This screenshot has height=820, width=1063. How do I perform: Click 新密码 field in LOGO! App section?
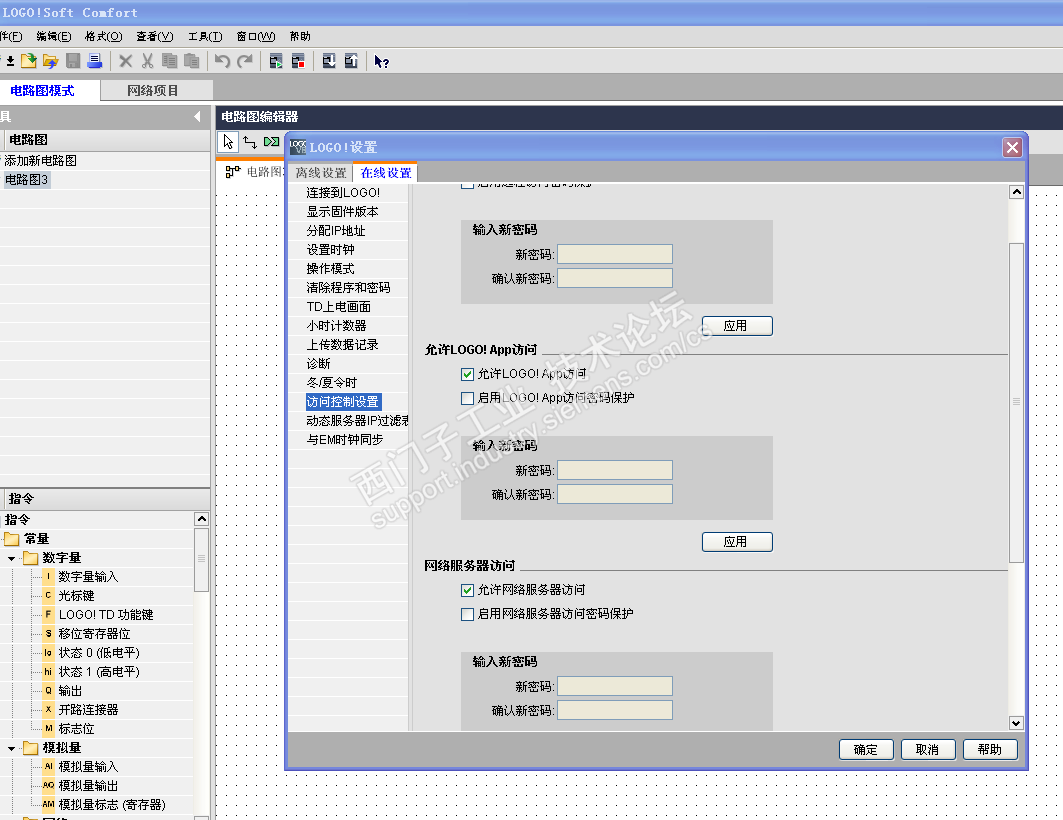615,470
